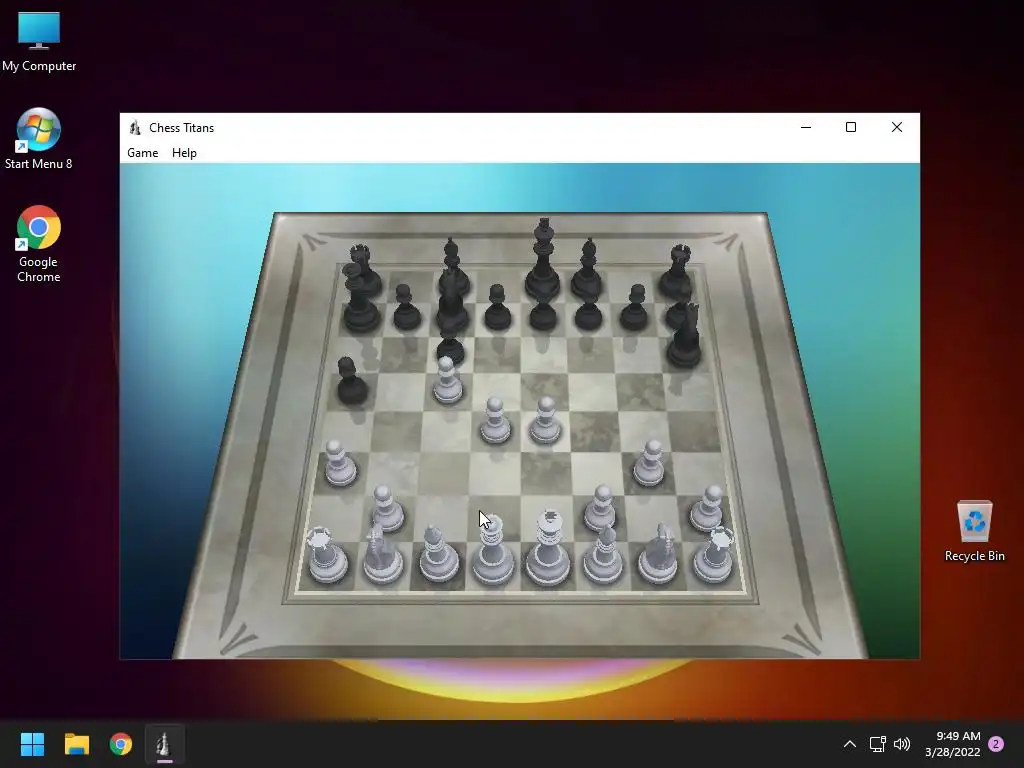Open My Computer desktop shortcut
This screenshot has width=1024, height=768.
click(x=39, y=41)
